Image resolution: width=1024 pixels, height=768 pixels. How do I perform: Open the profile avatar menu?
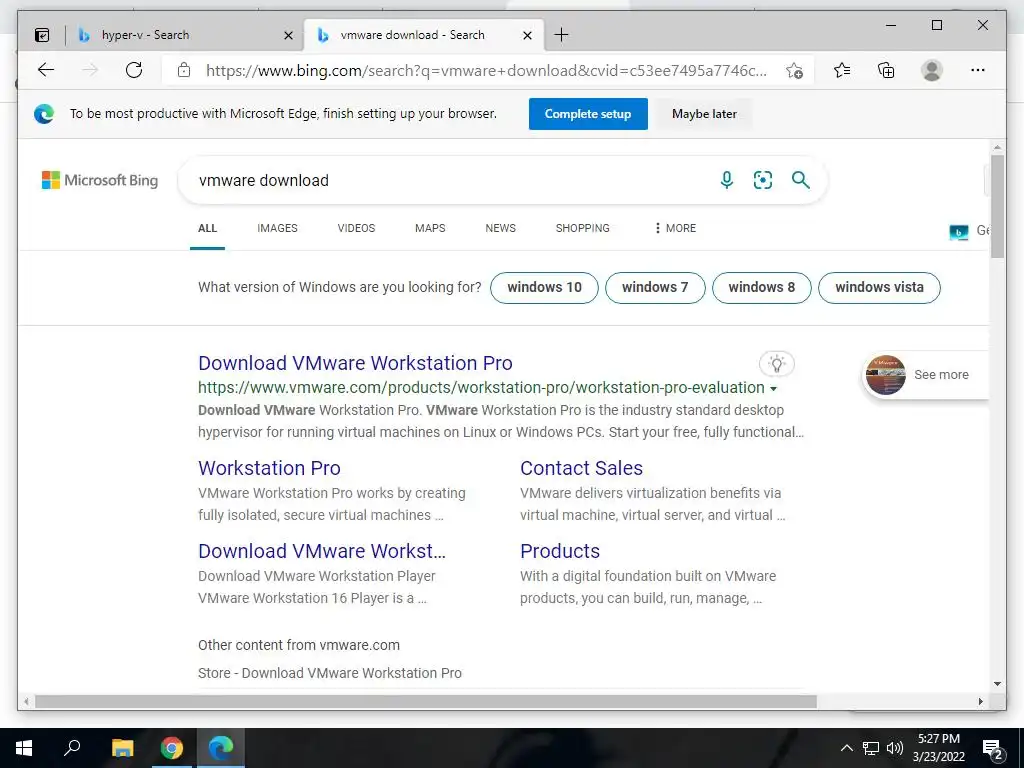click(932, 70)
